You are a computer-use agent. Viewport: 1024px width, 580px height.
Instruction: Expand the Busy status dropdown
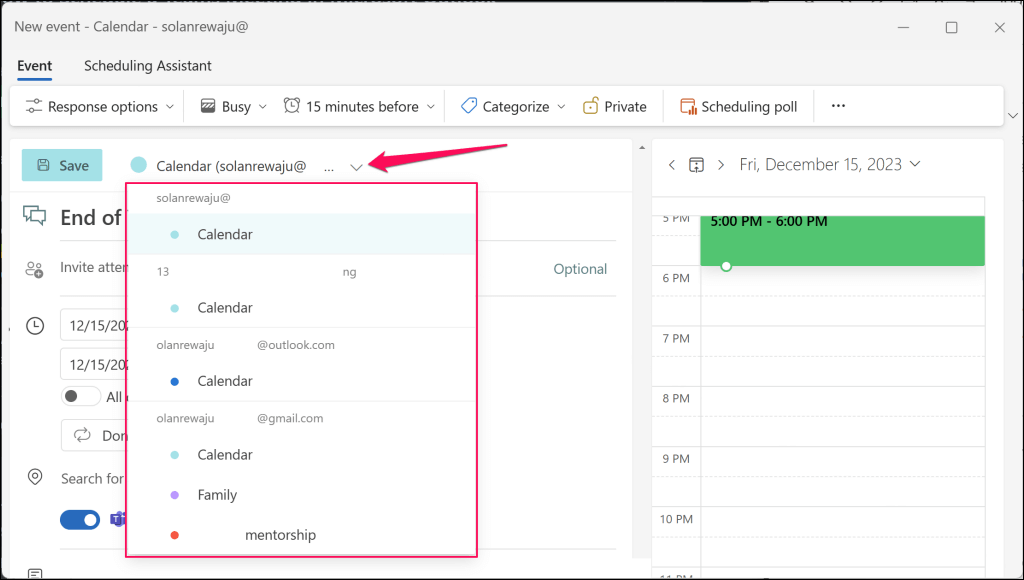point(235,106)
